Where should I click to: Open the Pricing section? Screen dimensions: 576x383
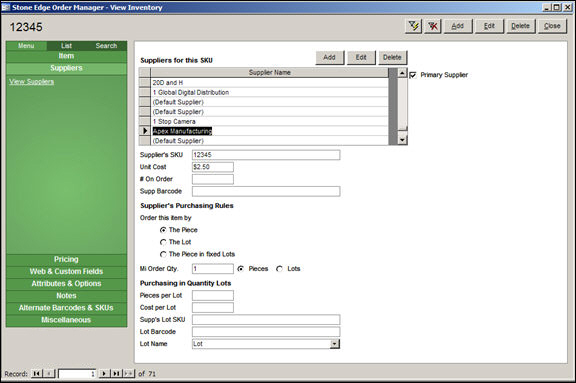click(x=66, y=259)
